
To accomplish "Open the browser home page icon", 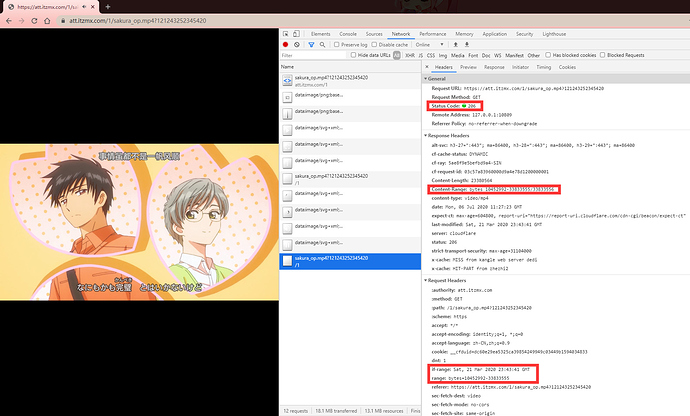I will pyautogui.click(x=47, y=21).
